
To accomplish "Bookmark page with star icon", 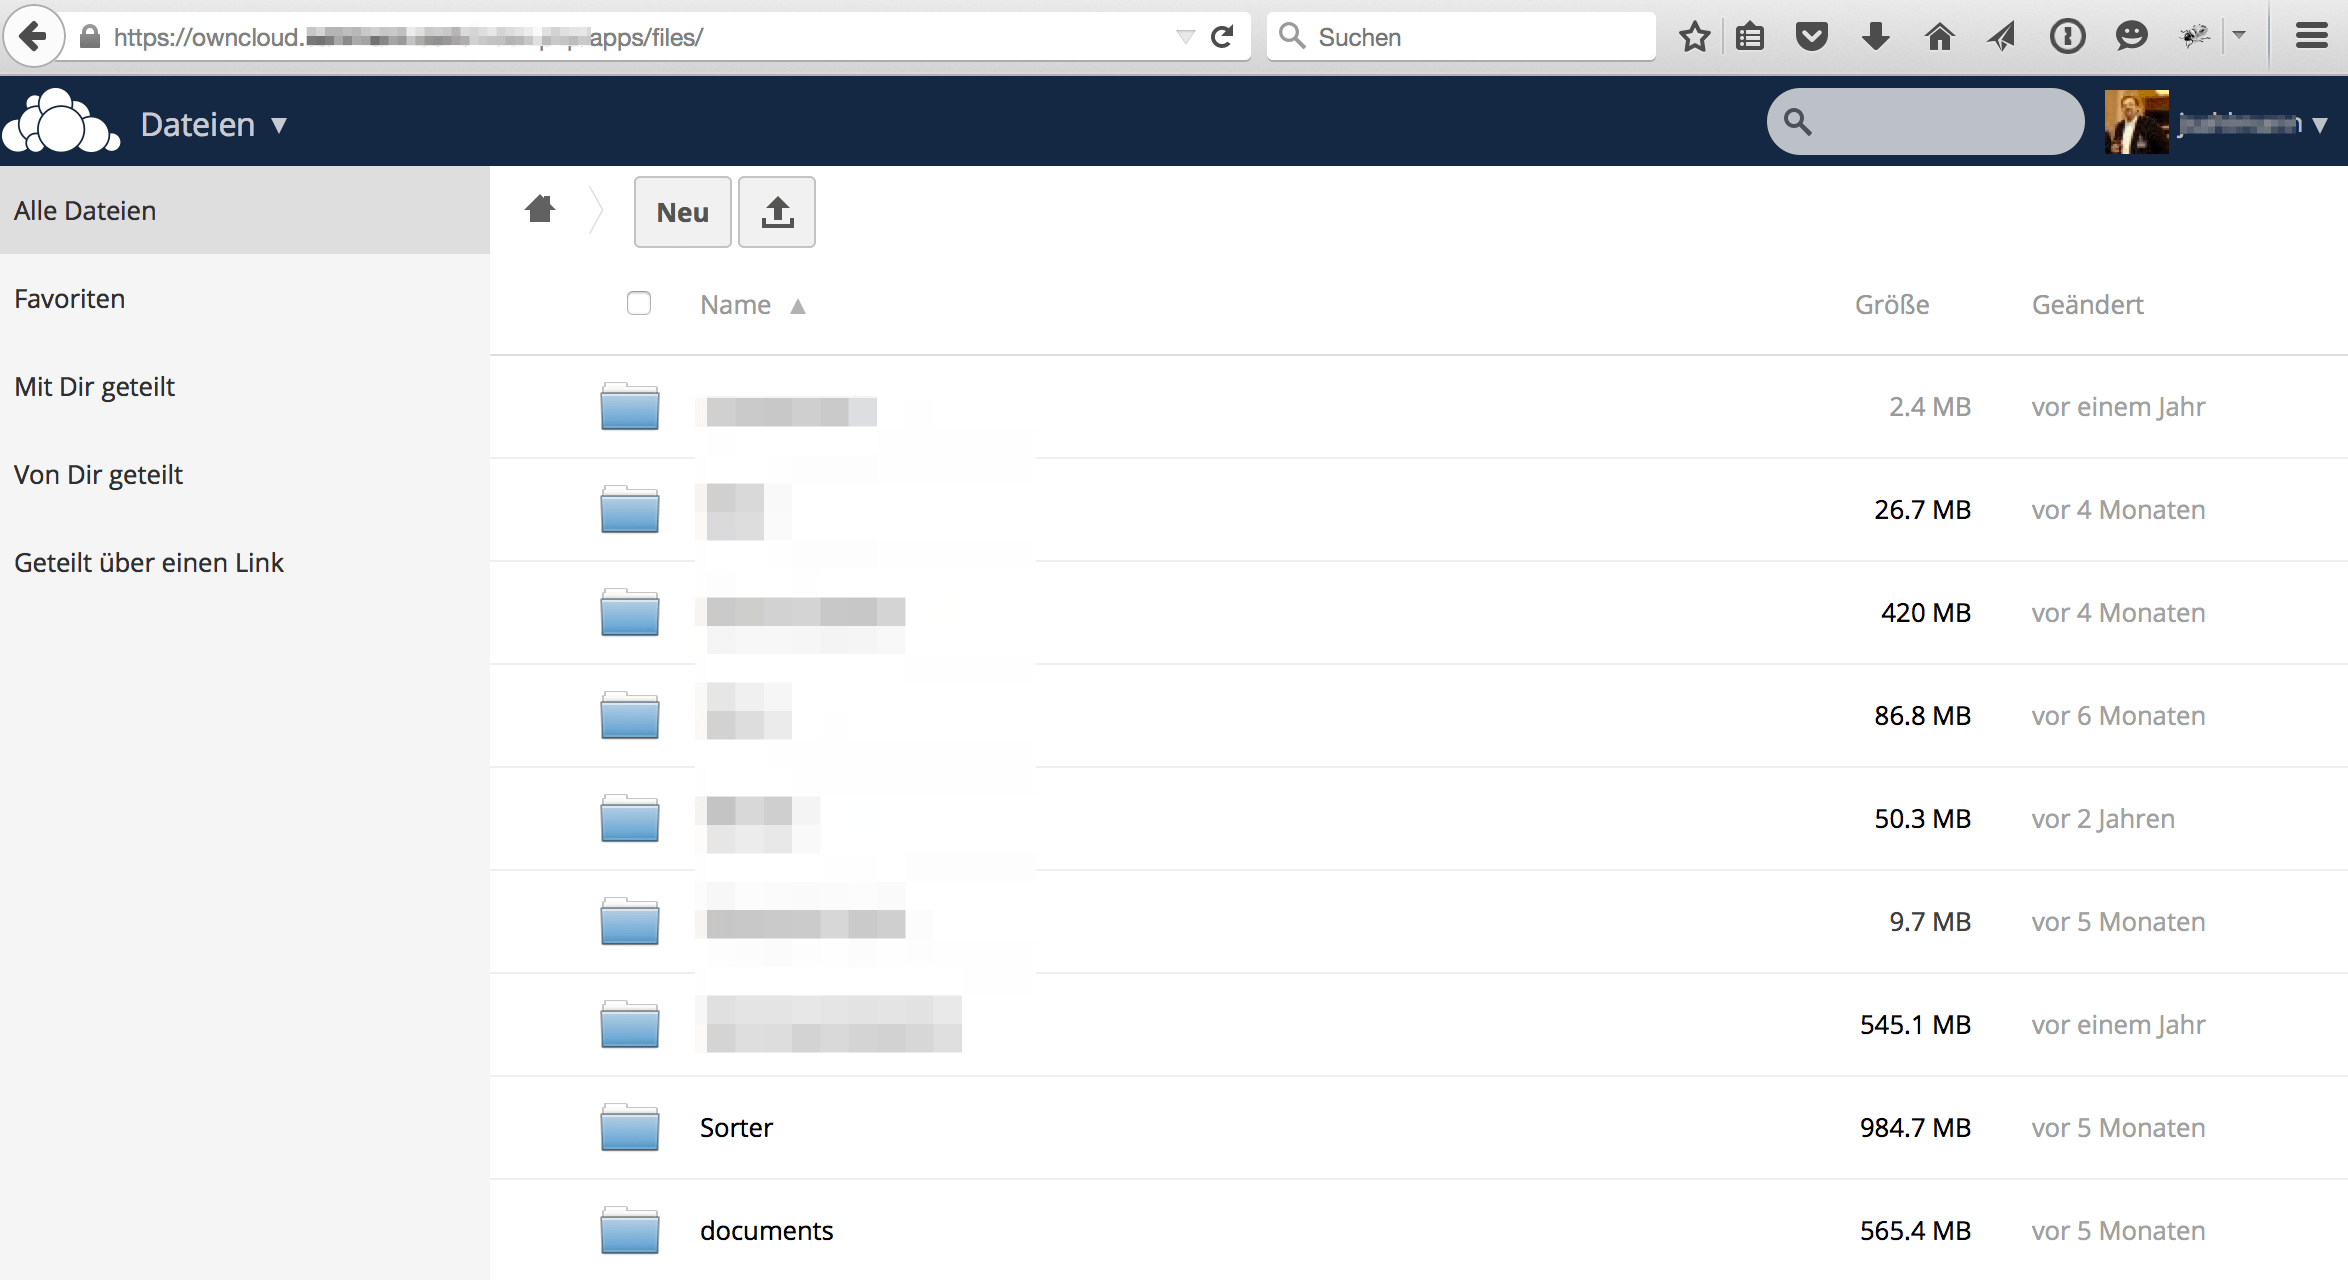I will [1694, 37].
